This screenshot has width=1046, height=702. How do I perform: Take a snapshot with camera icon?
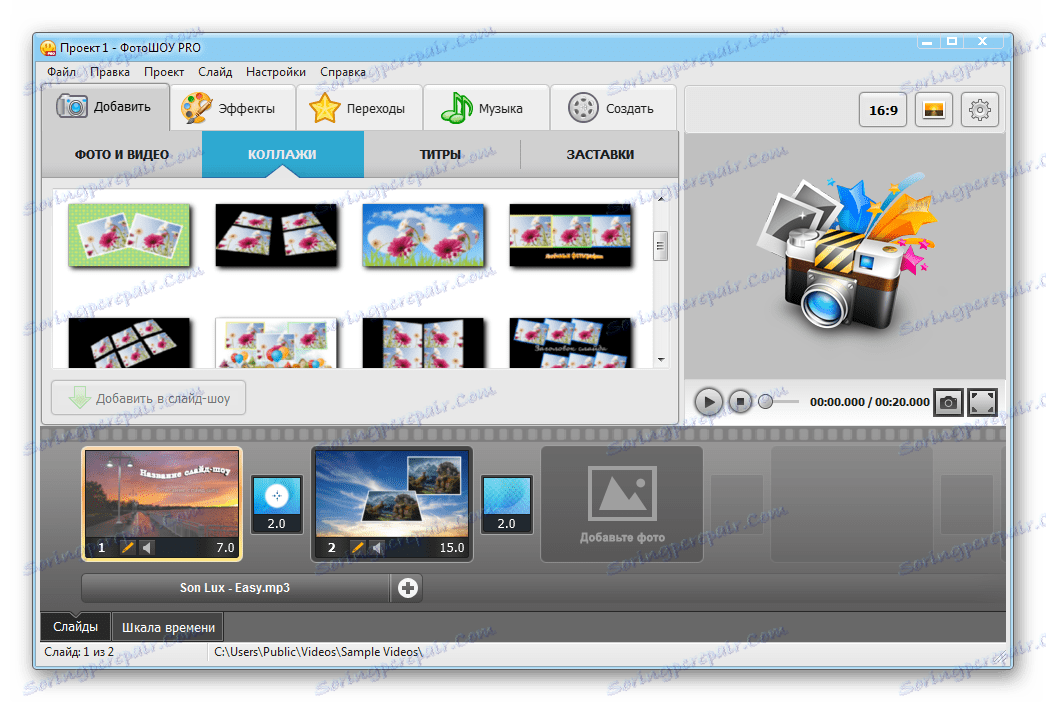point(948,402)
